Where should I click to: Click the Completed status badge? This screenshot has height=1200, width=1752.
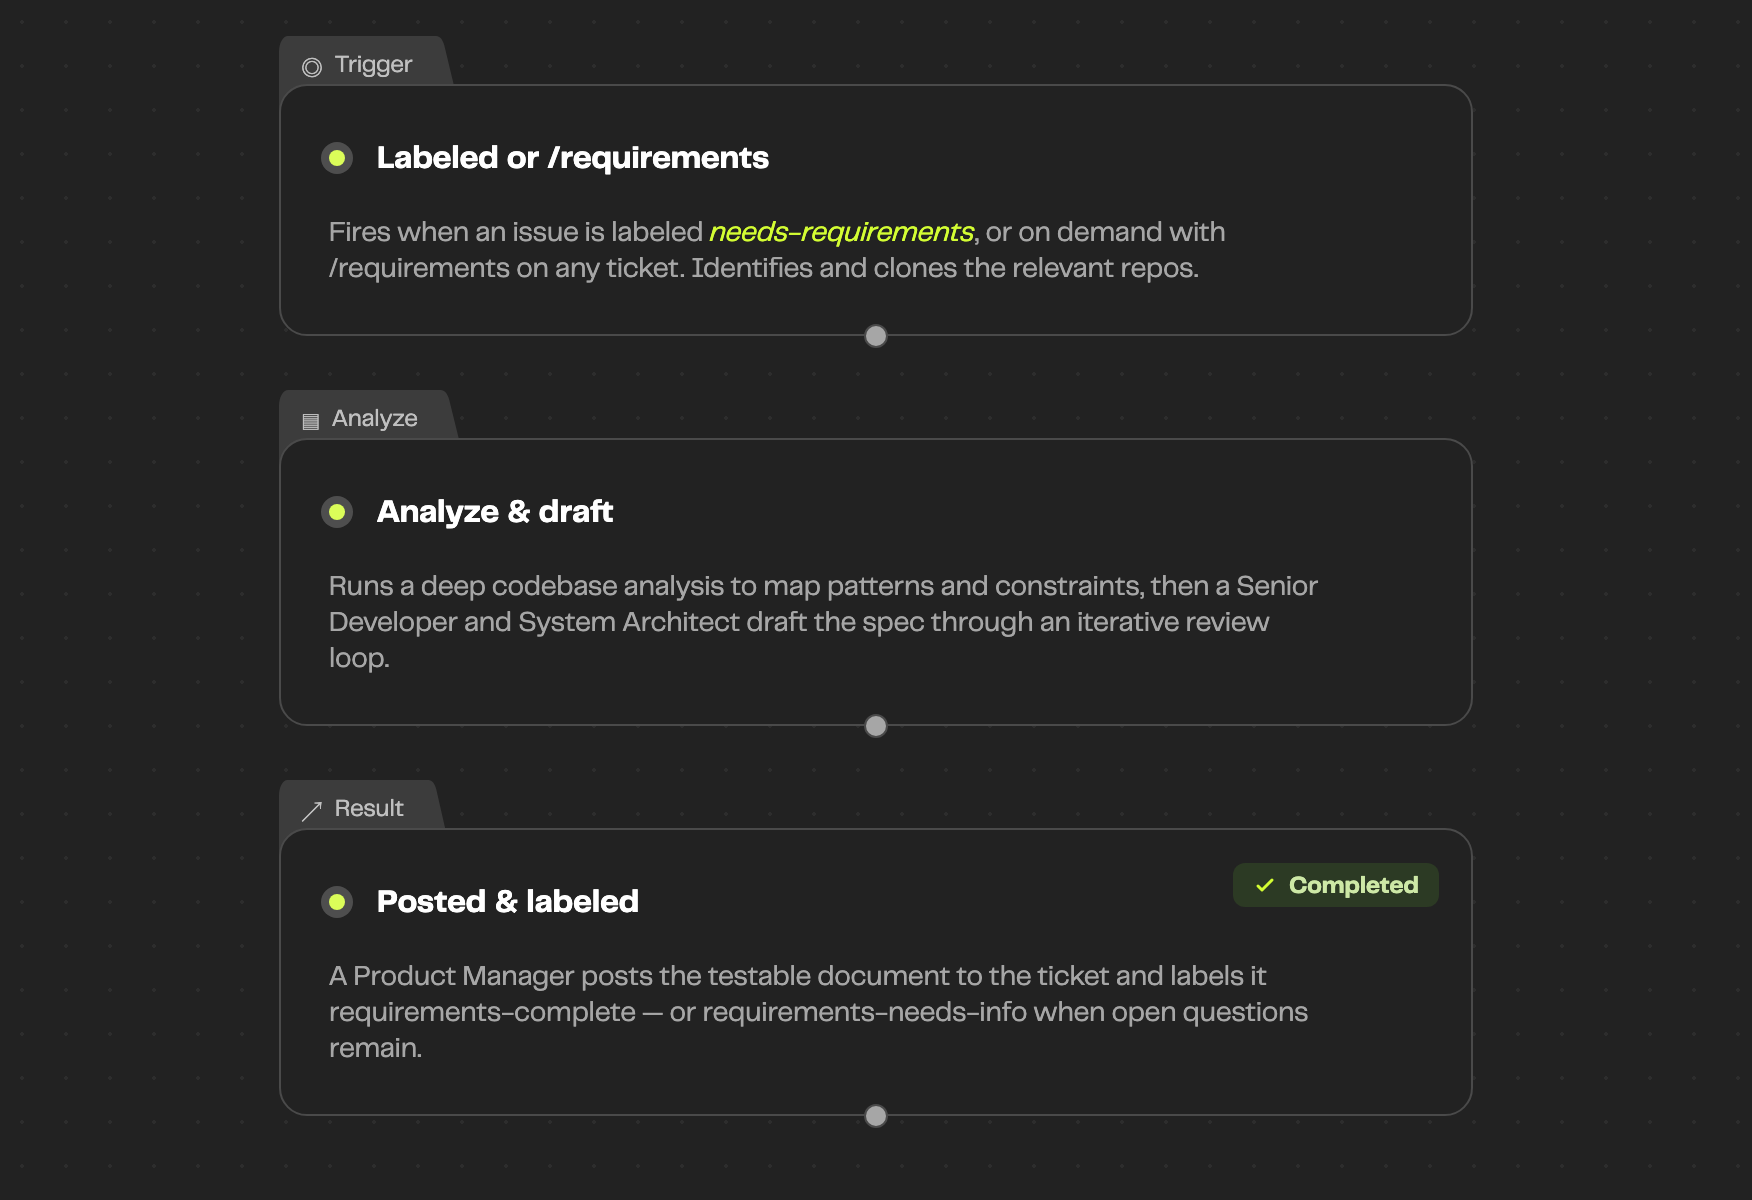[x=1336, y=885]
